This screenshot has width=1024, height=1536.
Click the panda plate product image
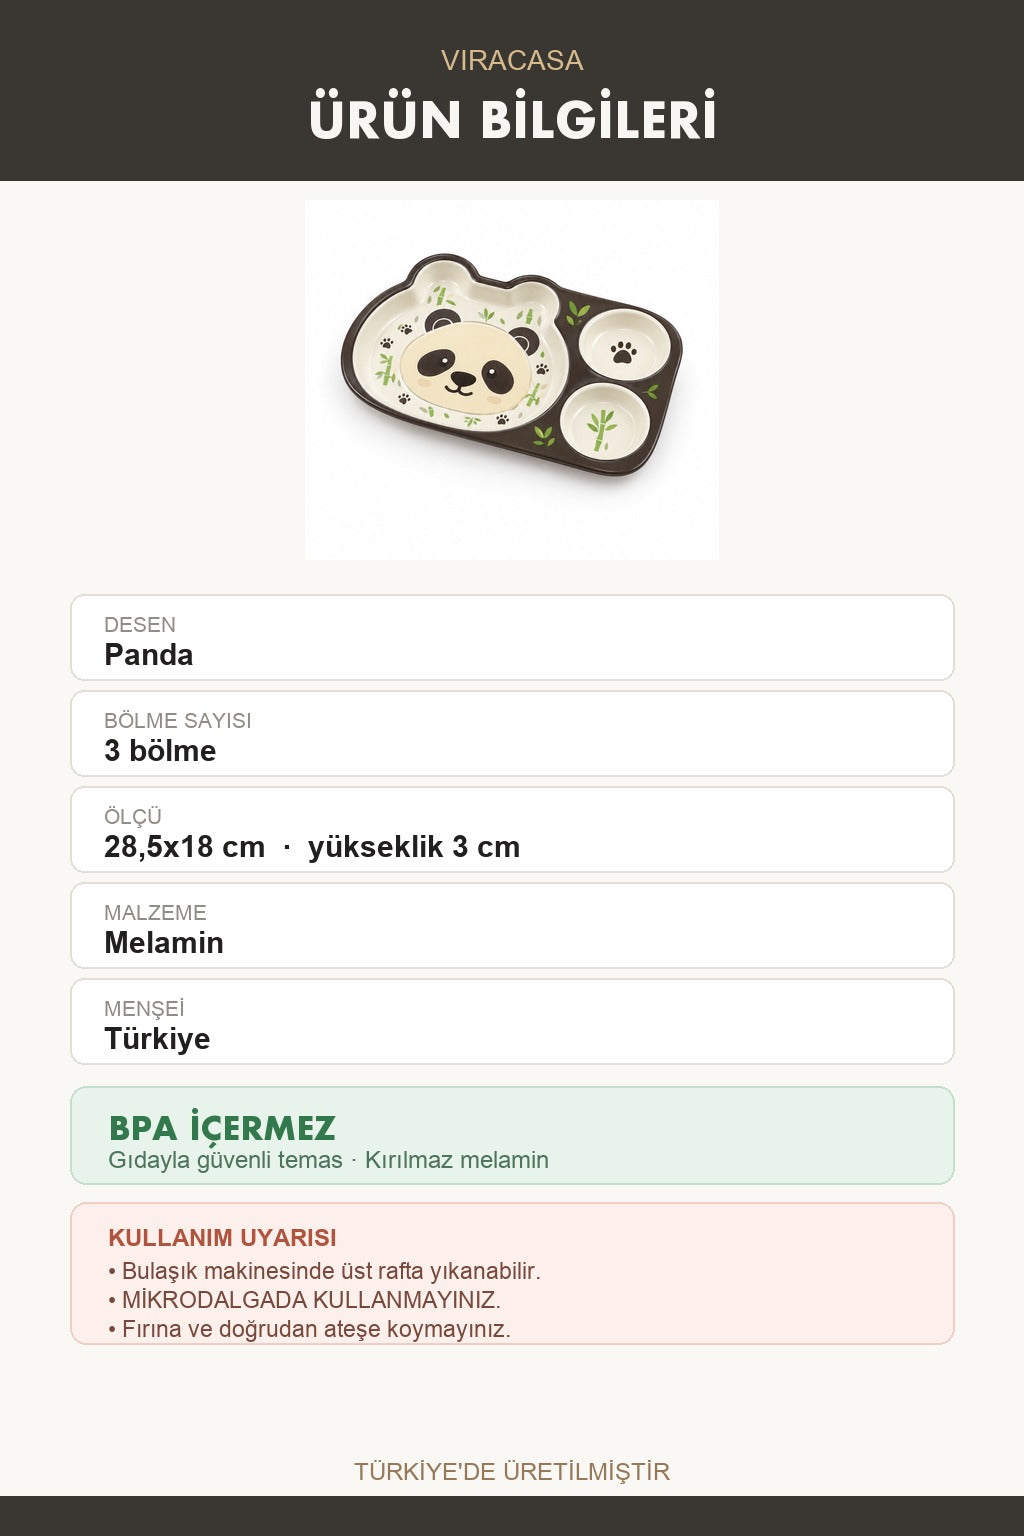[512, 380]
